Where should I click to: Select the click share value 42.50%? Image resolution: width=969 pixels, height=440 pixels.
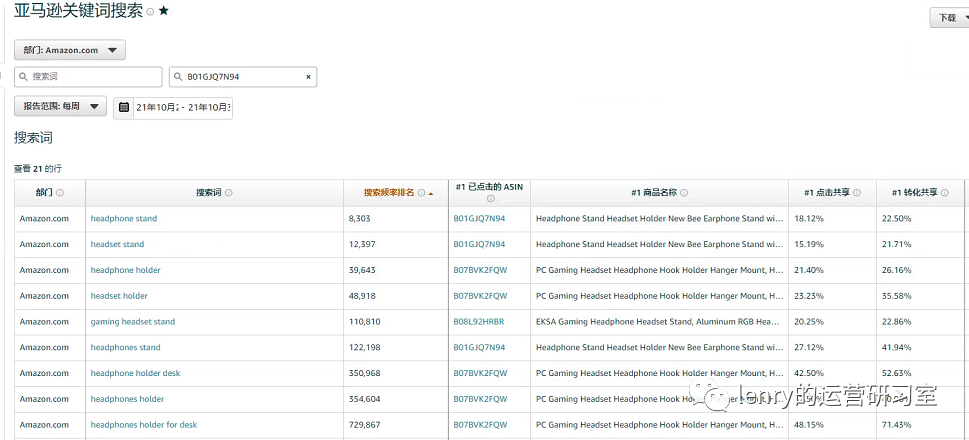pos(809,373)
